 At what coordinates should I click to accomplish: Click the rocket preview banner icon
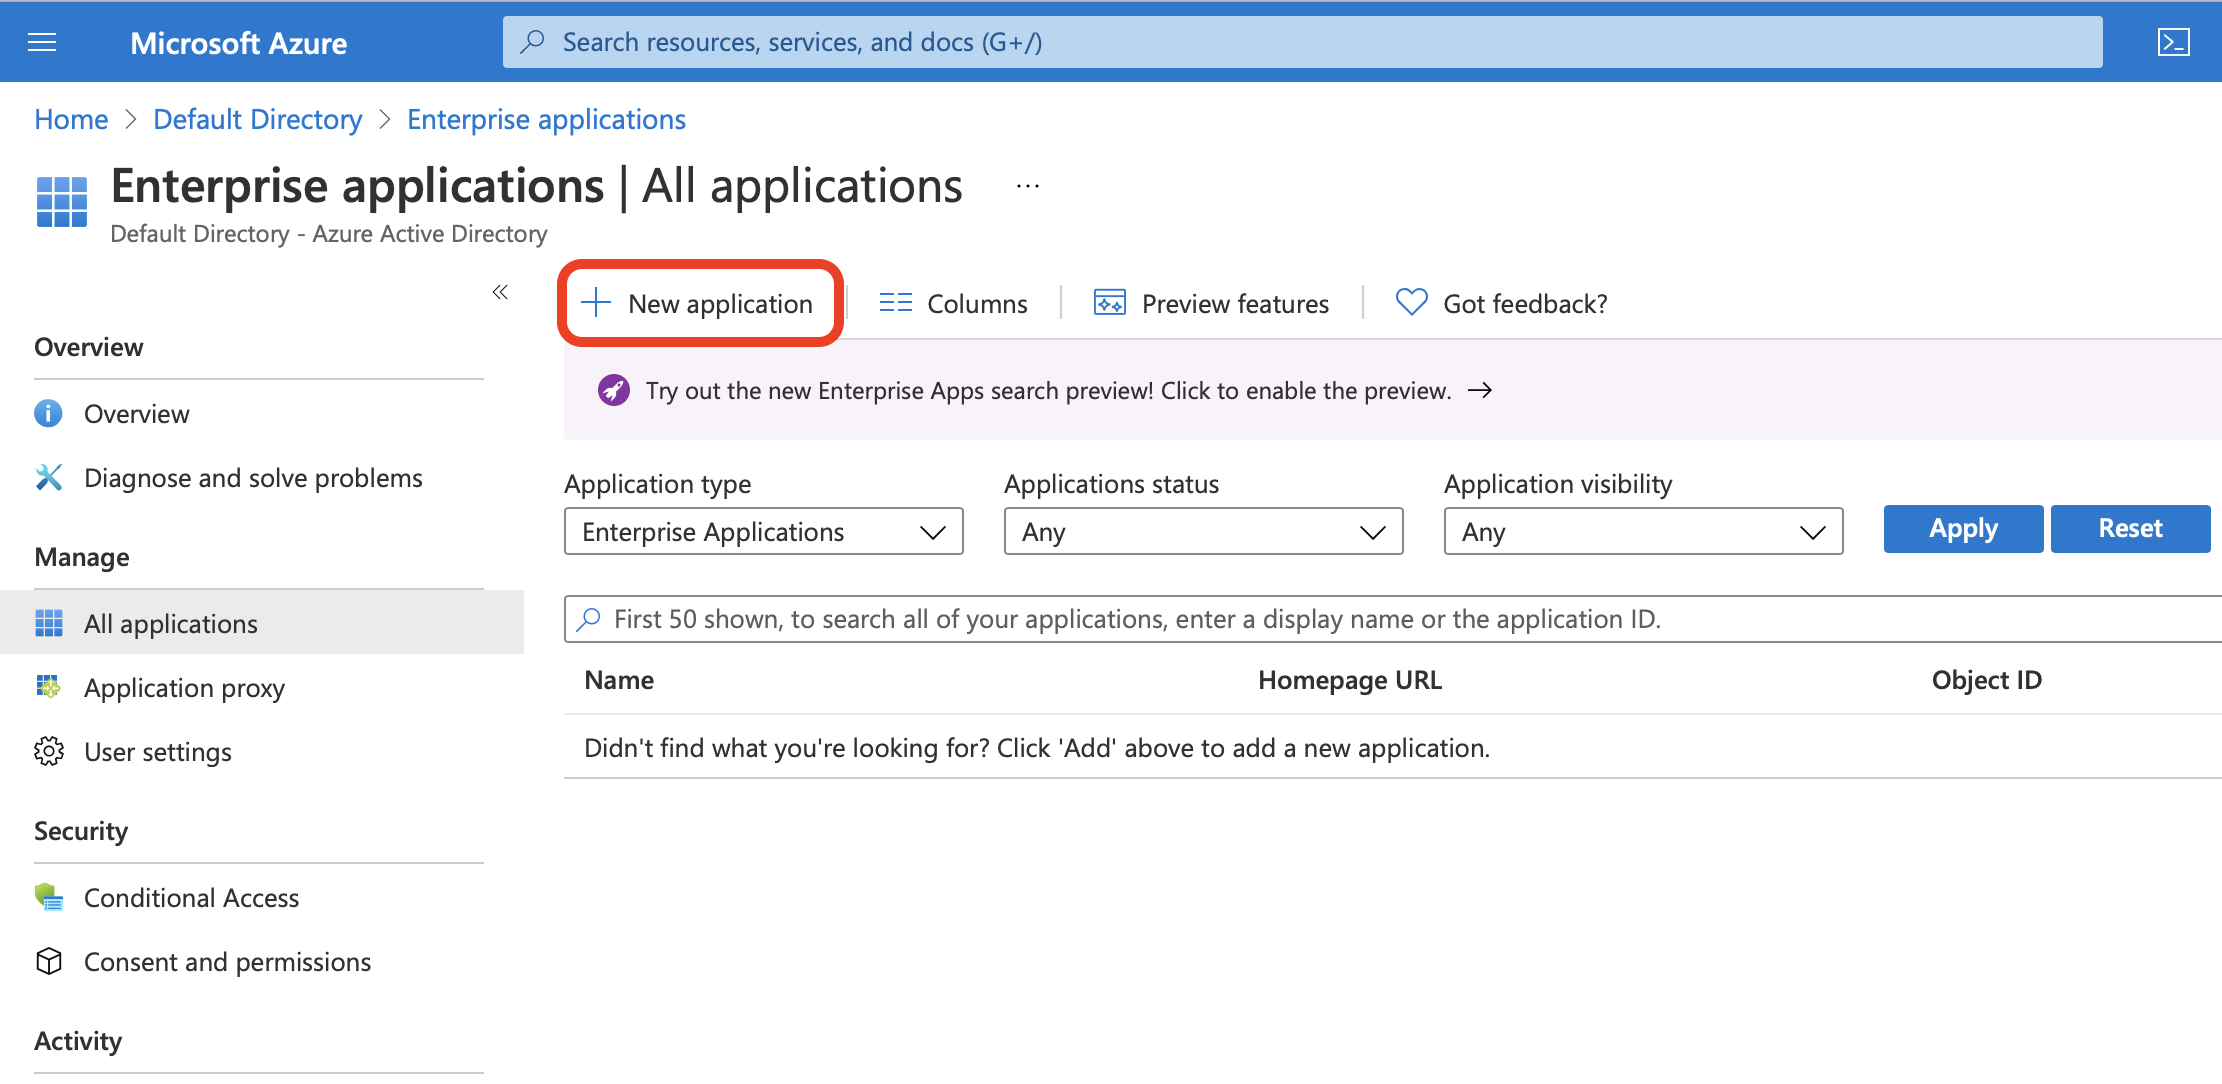point(614,390)
